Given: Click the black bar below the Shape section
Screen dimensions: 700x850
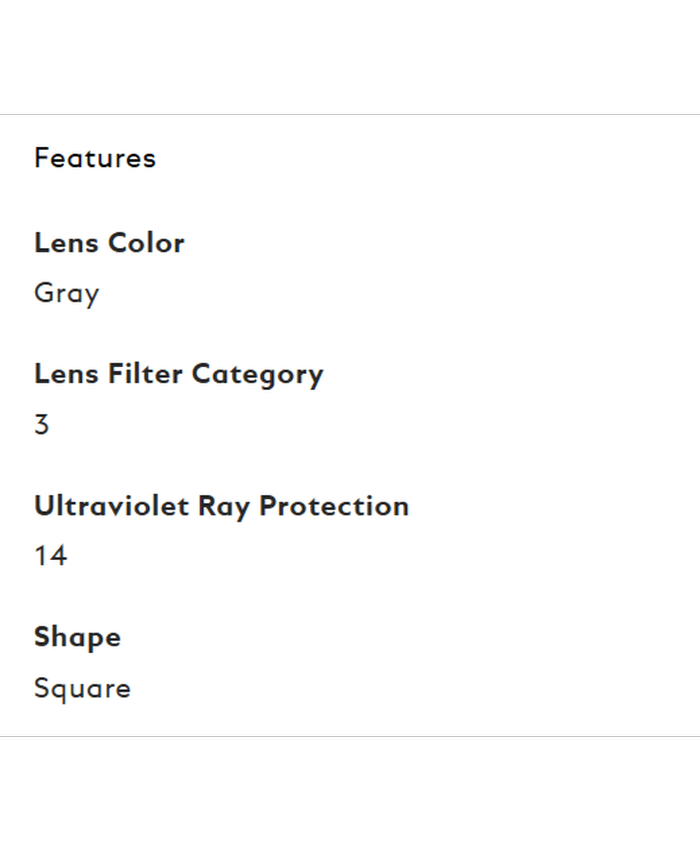Looking at the screenshot, I should pyautogui.click(x=350, y=793).
